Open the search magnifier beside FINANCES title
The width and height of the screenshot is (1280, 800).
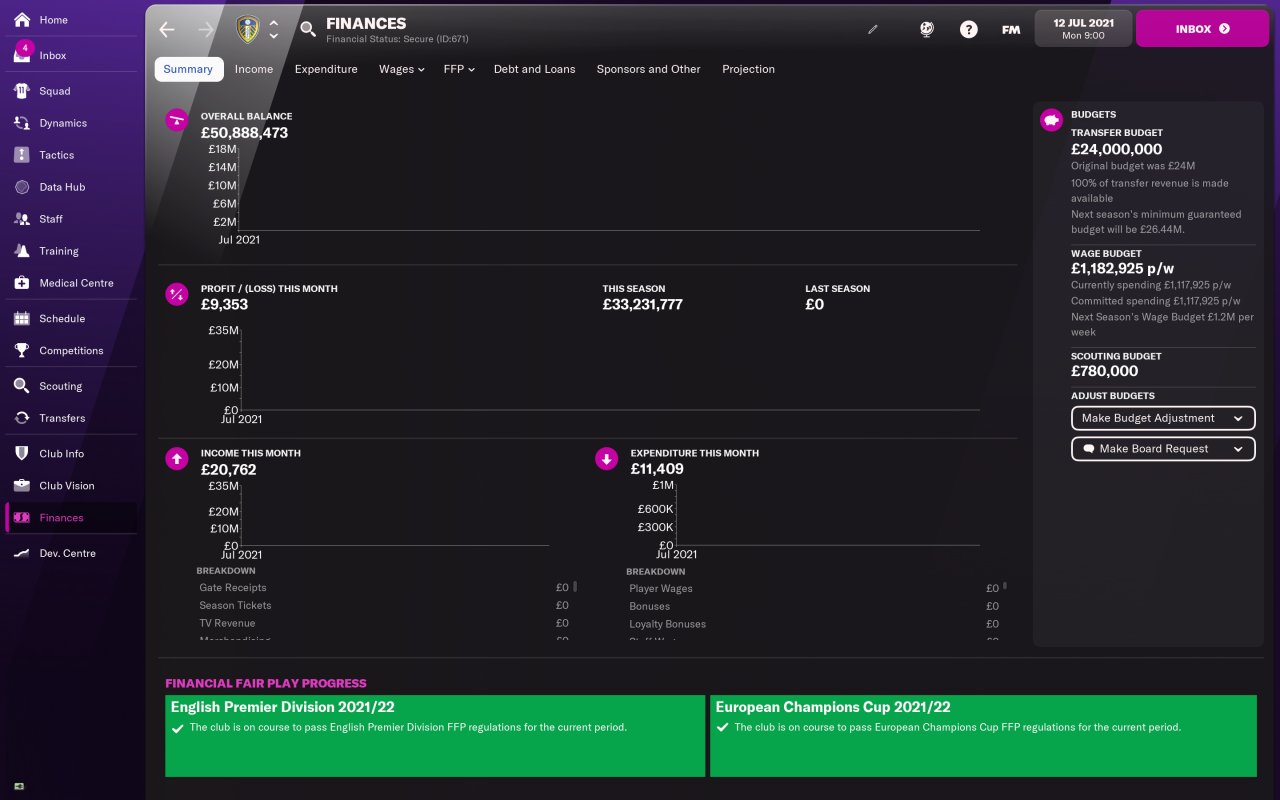[308, 29]
